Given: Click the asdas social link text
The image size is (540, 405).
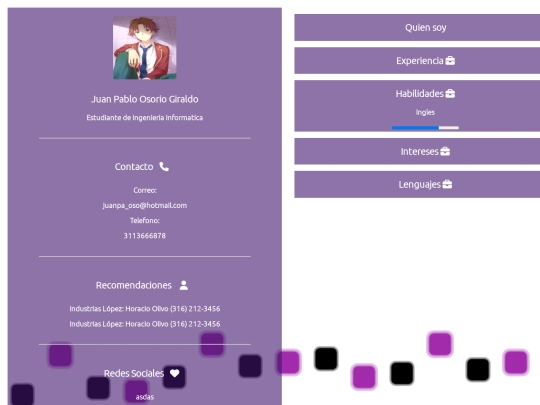Looking at the screenshot, I should tap(145, 397).
